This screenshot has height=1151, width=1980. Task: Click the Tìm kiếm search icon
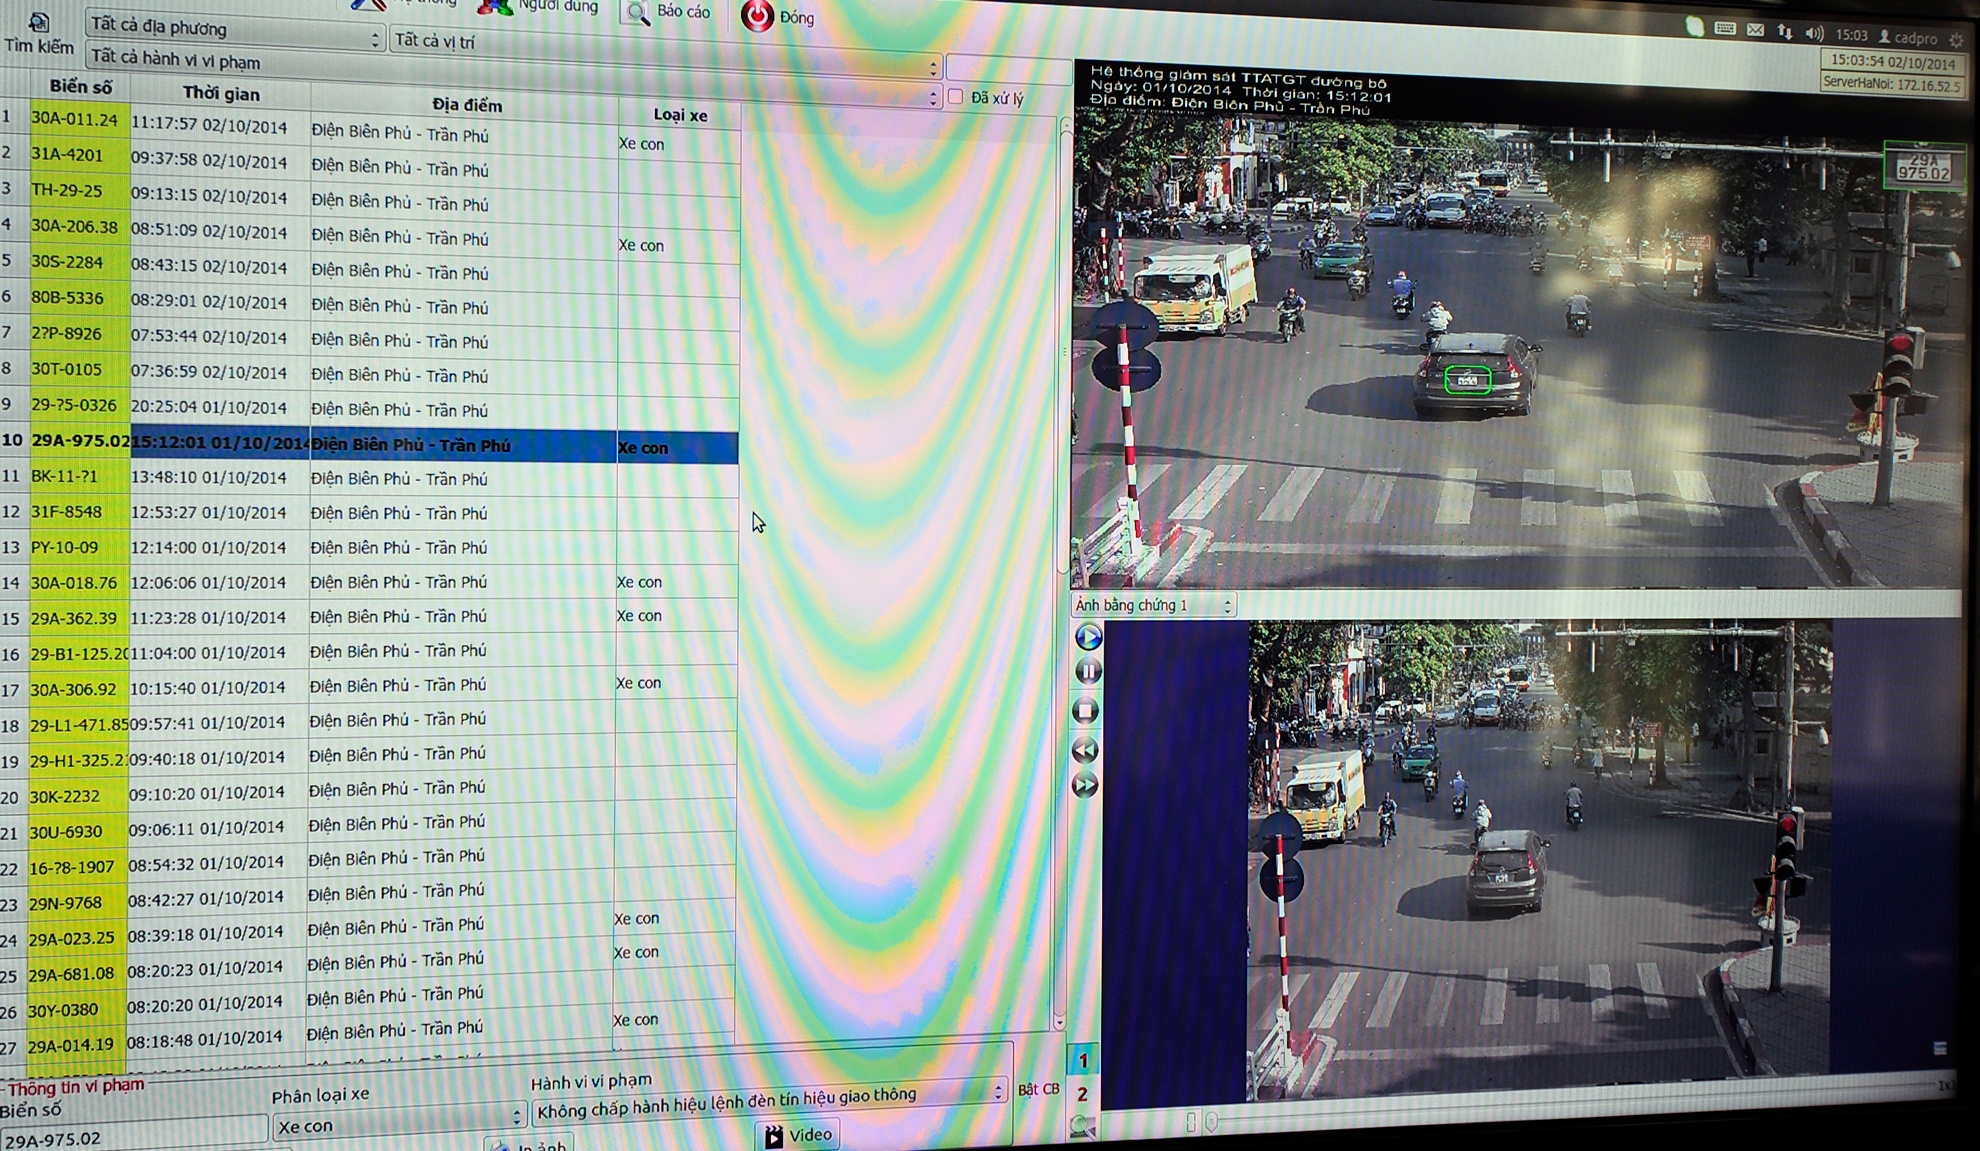pos(38,24)
